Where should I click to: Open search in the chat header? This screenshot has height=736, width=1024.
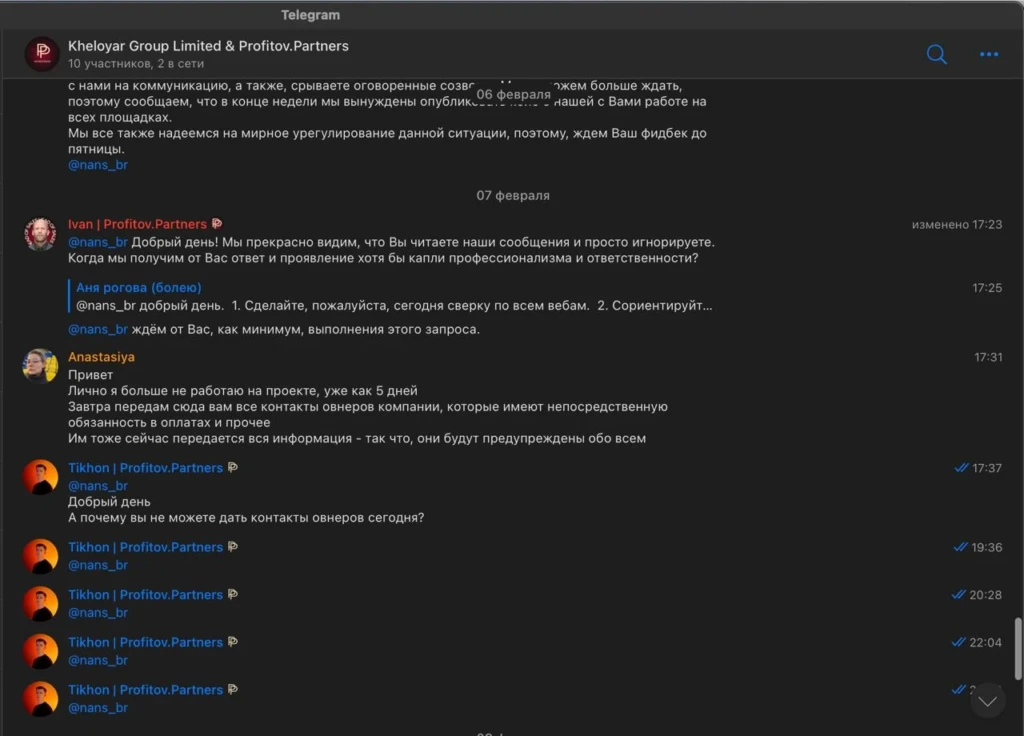click(x=936, y=54)
